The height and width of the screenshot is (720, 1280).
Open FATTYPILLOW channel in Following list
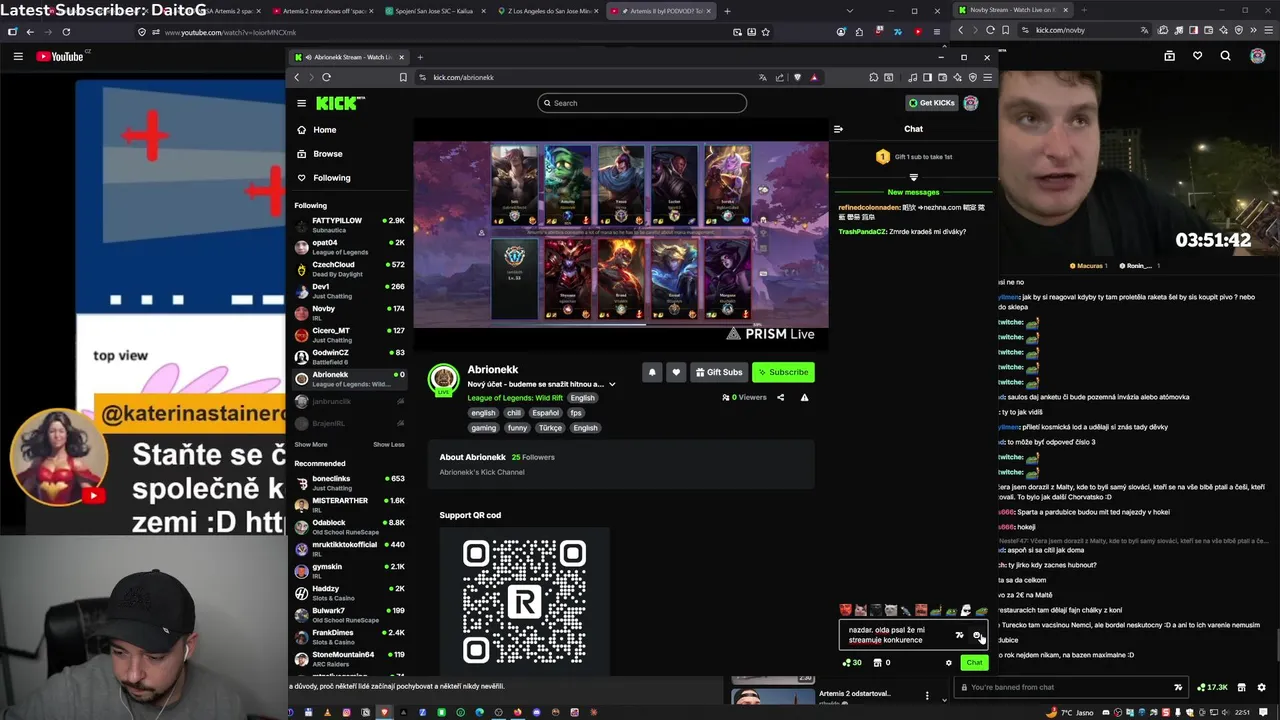coord(350,224)
